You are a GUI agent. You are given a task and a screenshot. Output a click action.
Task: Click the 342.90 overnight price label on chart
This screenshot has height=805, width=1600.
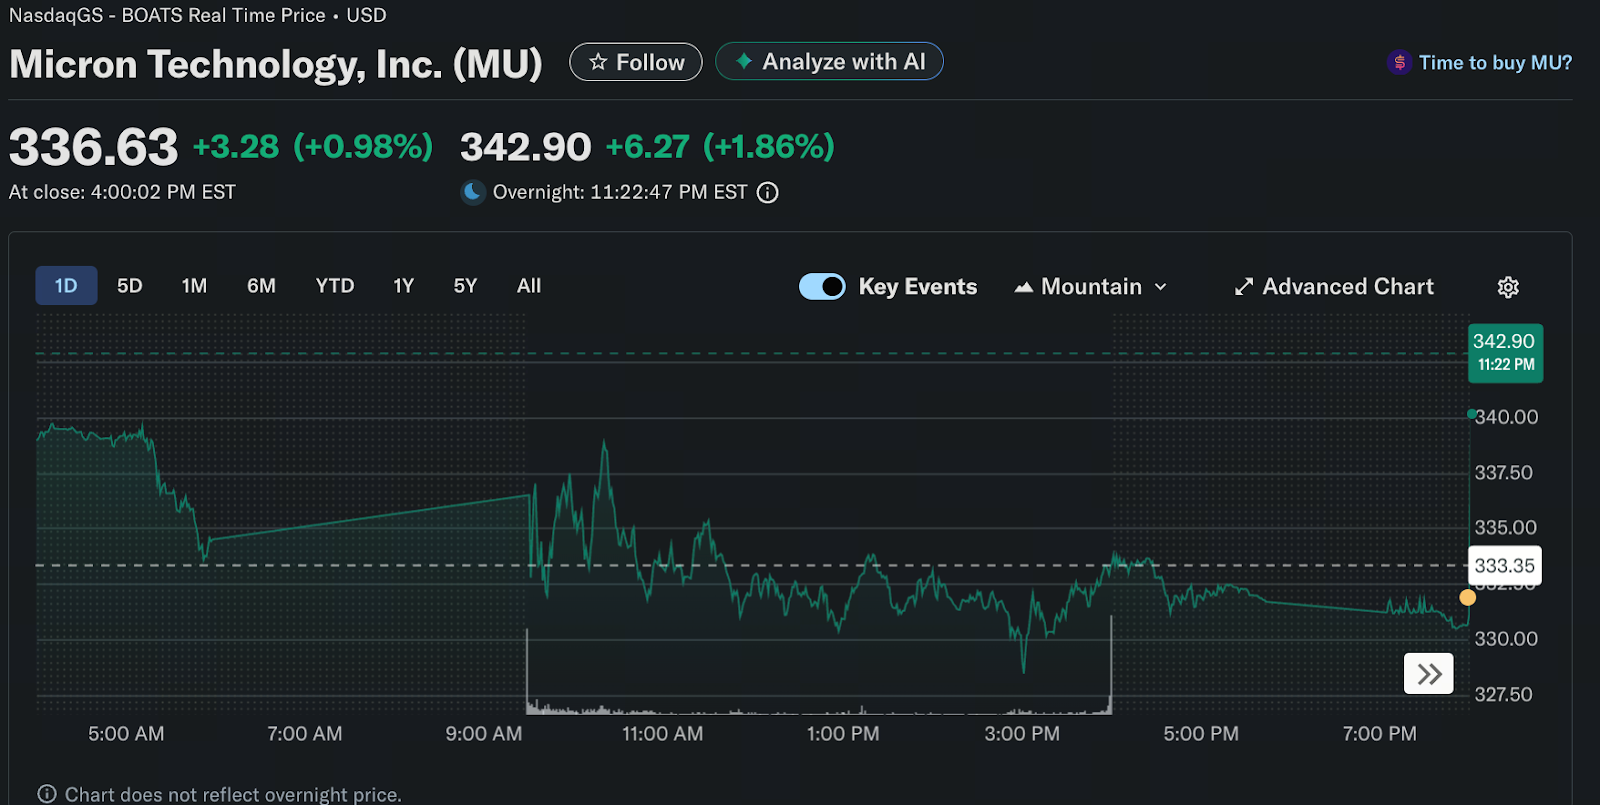click(x=1505, y=352)
